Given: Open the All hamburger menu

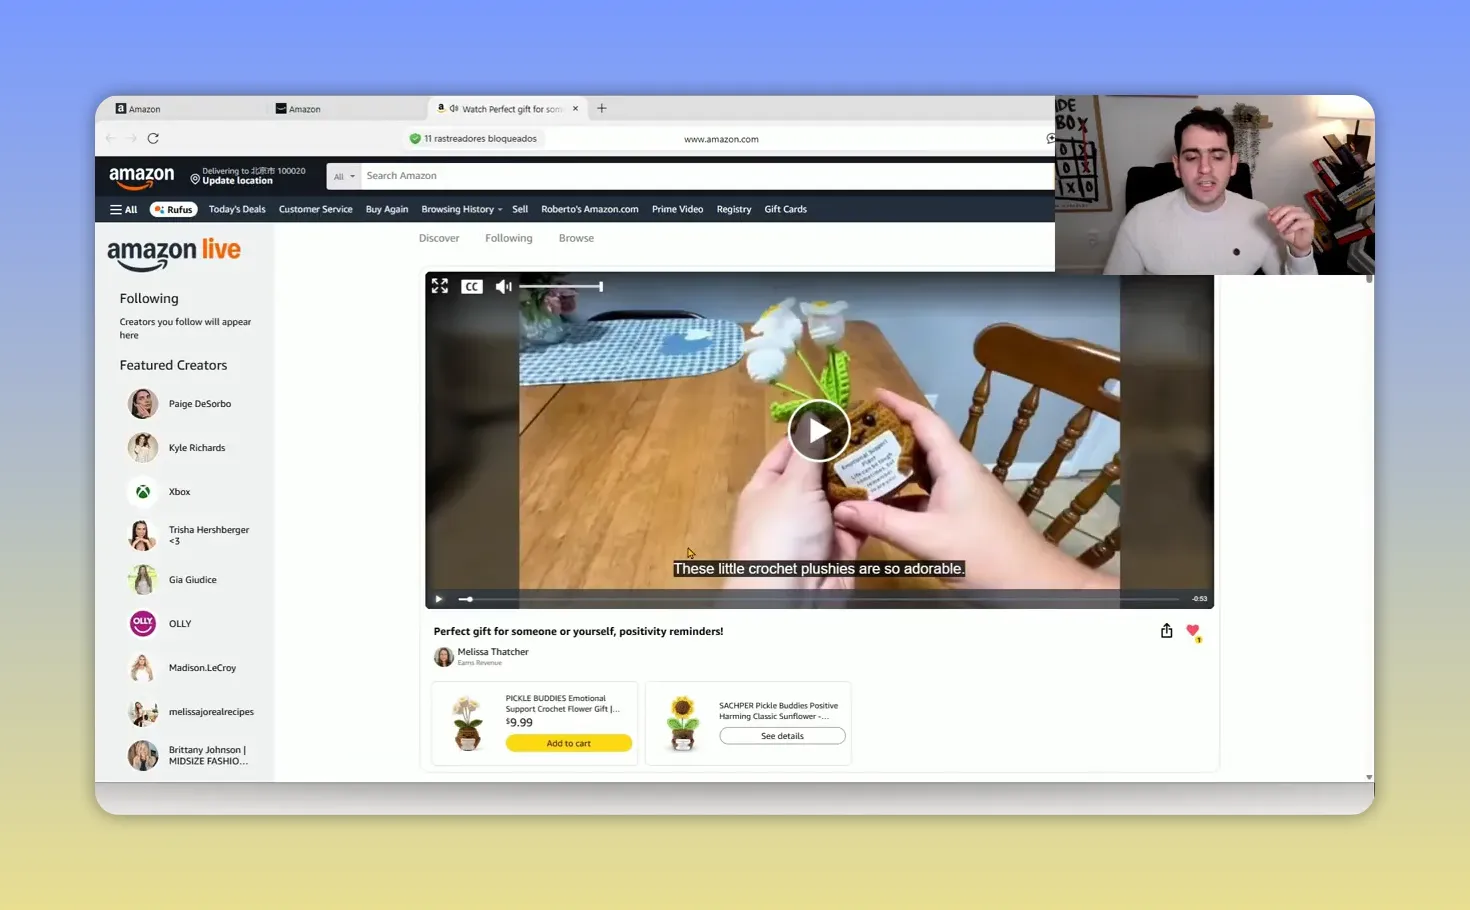Looking at the screenshot, I should (124, 210).
